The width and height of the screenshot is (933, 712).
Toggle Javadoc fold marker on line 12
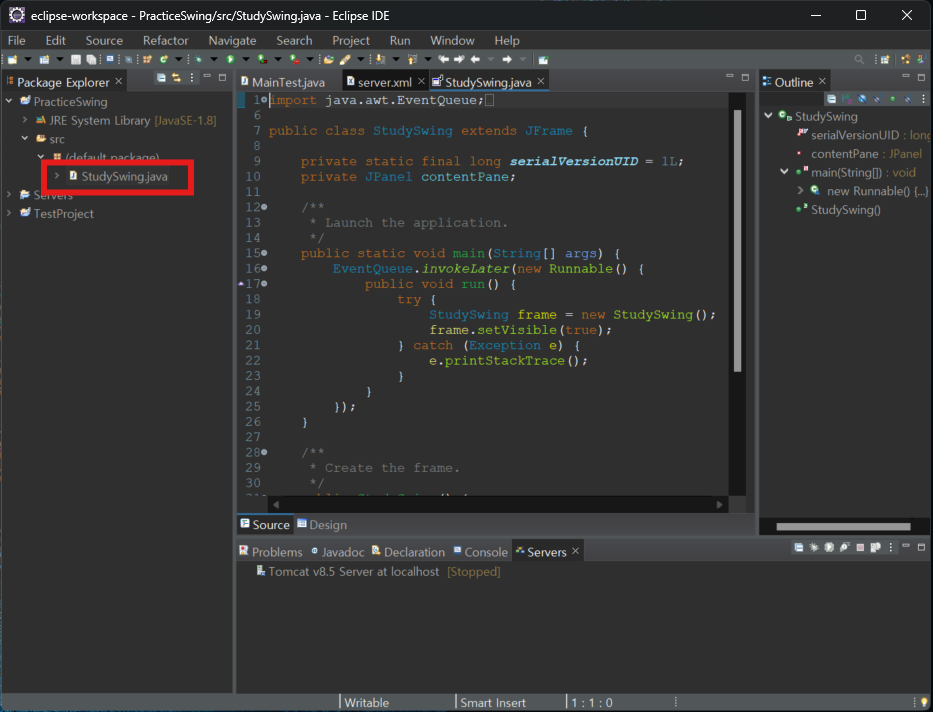(264, 207)
